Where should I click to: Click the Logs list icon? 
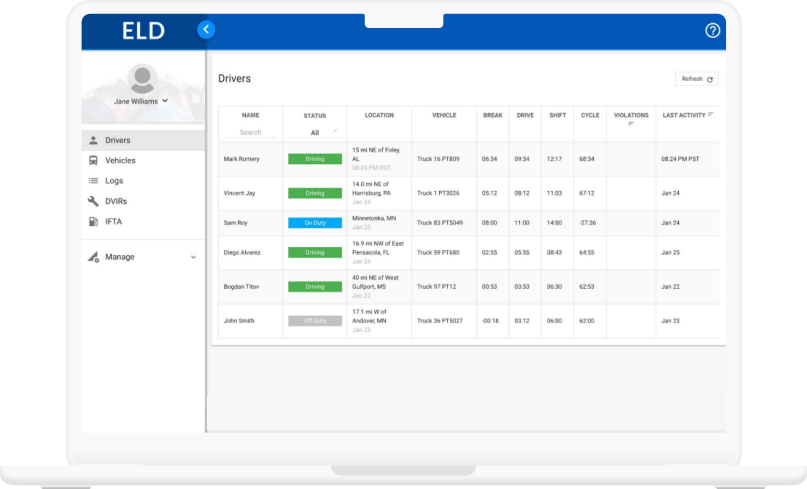coord(93,181)
